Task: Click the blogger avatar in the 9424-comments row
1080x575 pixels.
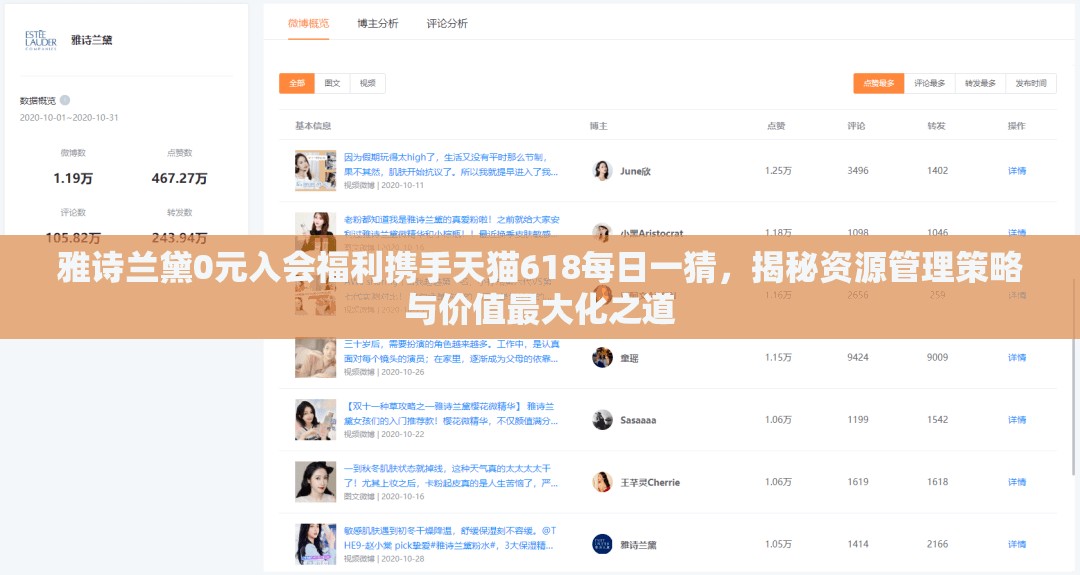Action: [x=602, y=357]
